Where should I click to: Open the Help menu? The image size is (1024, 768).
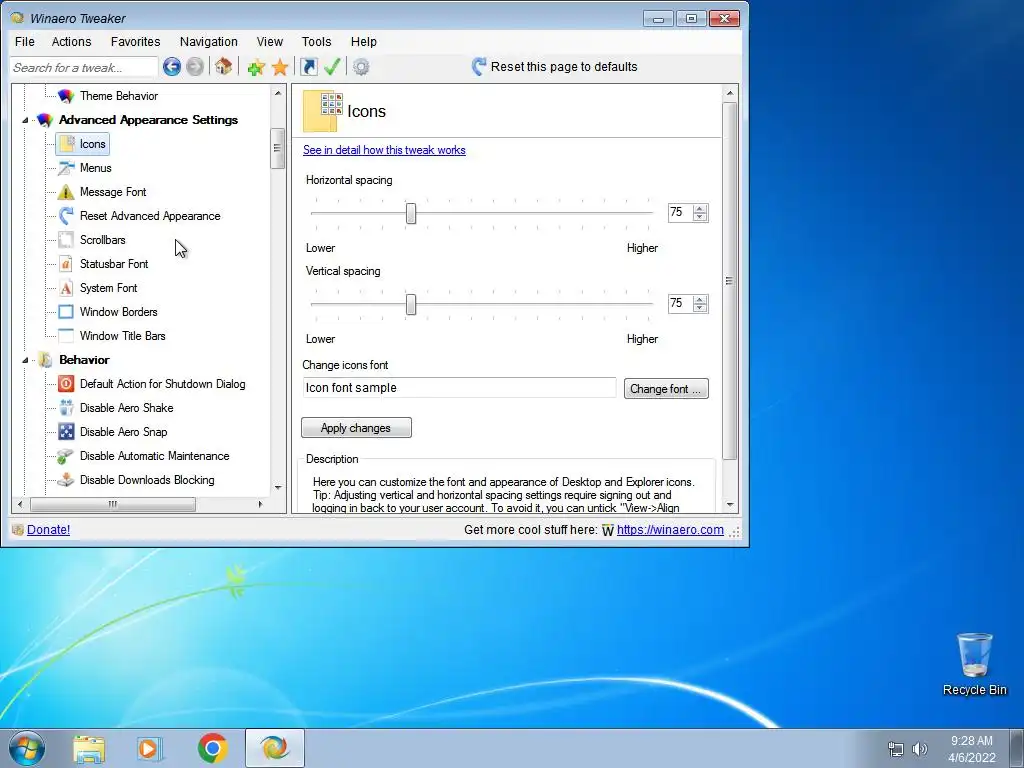(x=364, y=42)
